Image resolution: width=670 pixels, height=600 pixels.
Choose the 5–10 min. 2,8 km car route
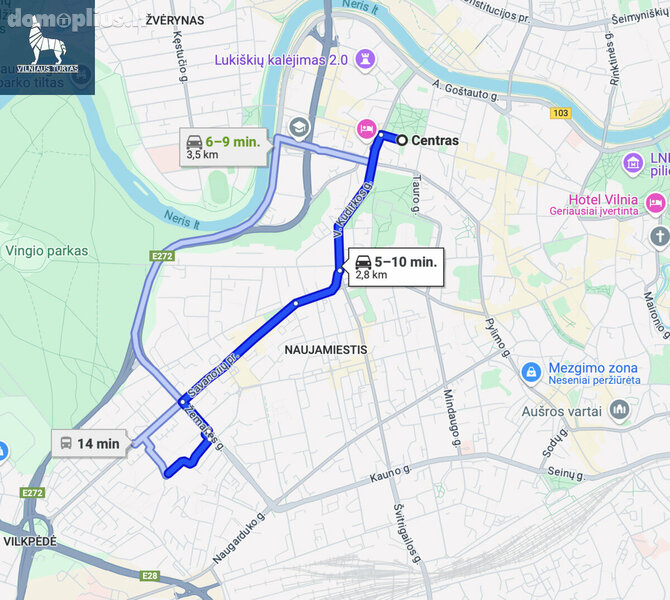(396, 267)
